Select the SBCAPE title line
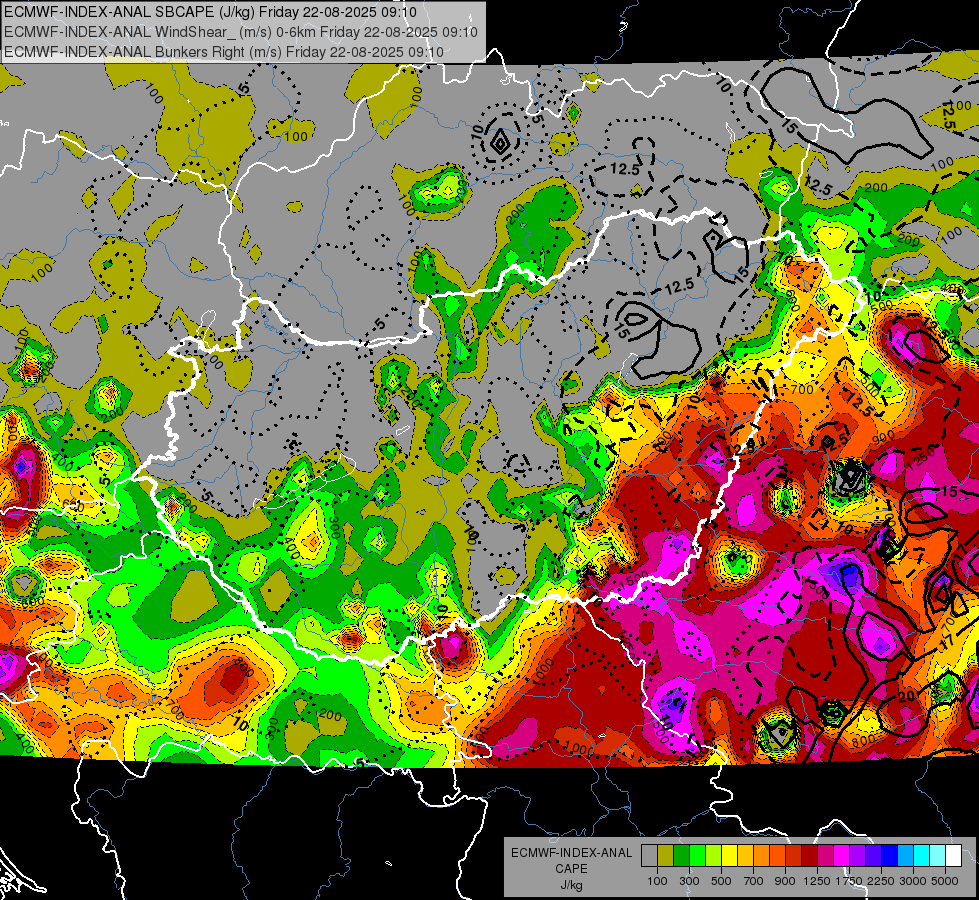 pos(210,12)
